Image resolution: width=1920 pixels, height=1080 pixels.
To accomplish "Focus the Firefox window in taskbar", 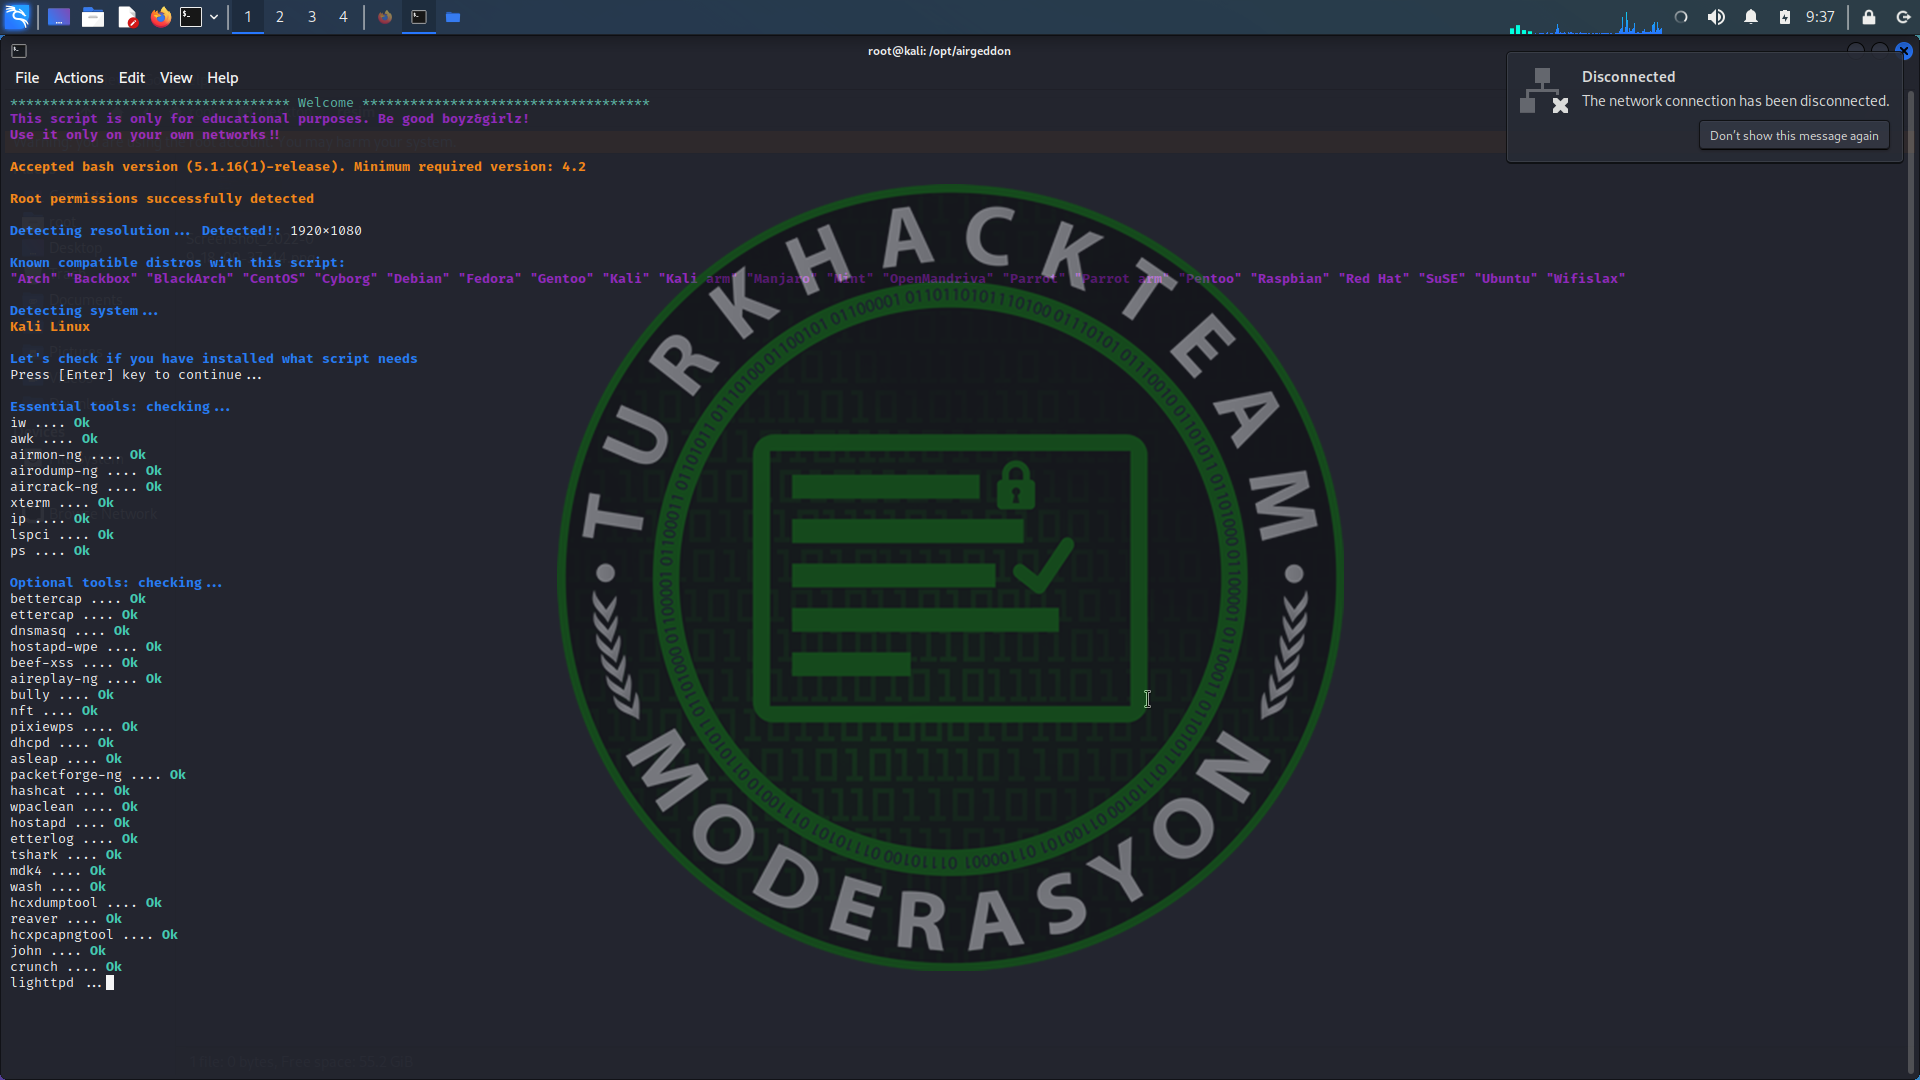I will coord(385,17).
